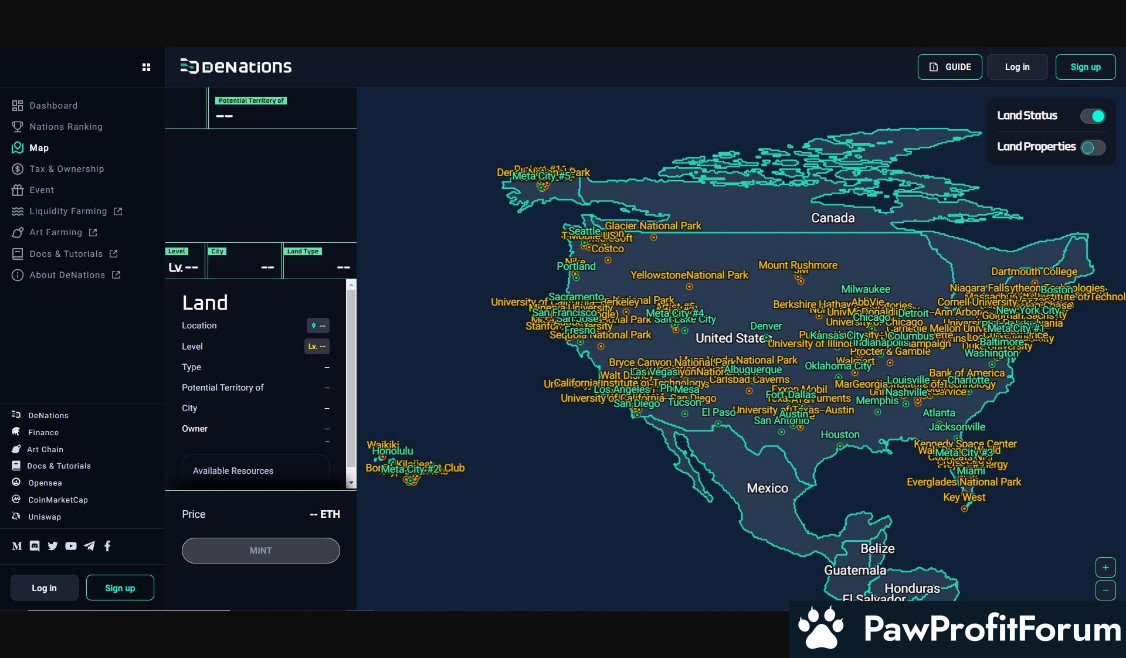Click Log in in top header

(1017, 67)
